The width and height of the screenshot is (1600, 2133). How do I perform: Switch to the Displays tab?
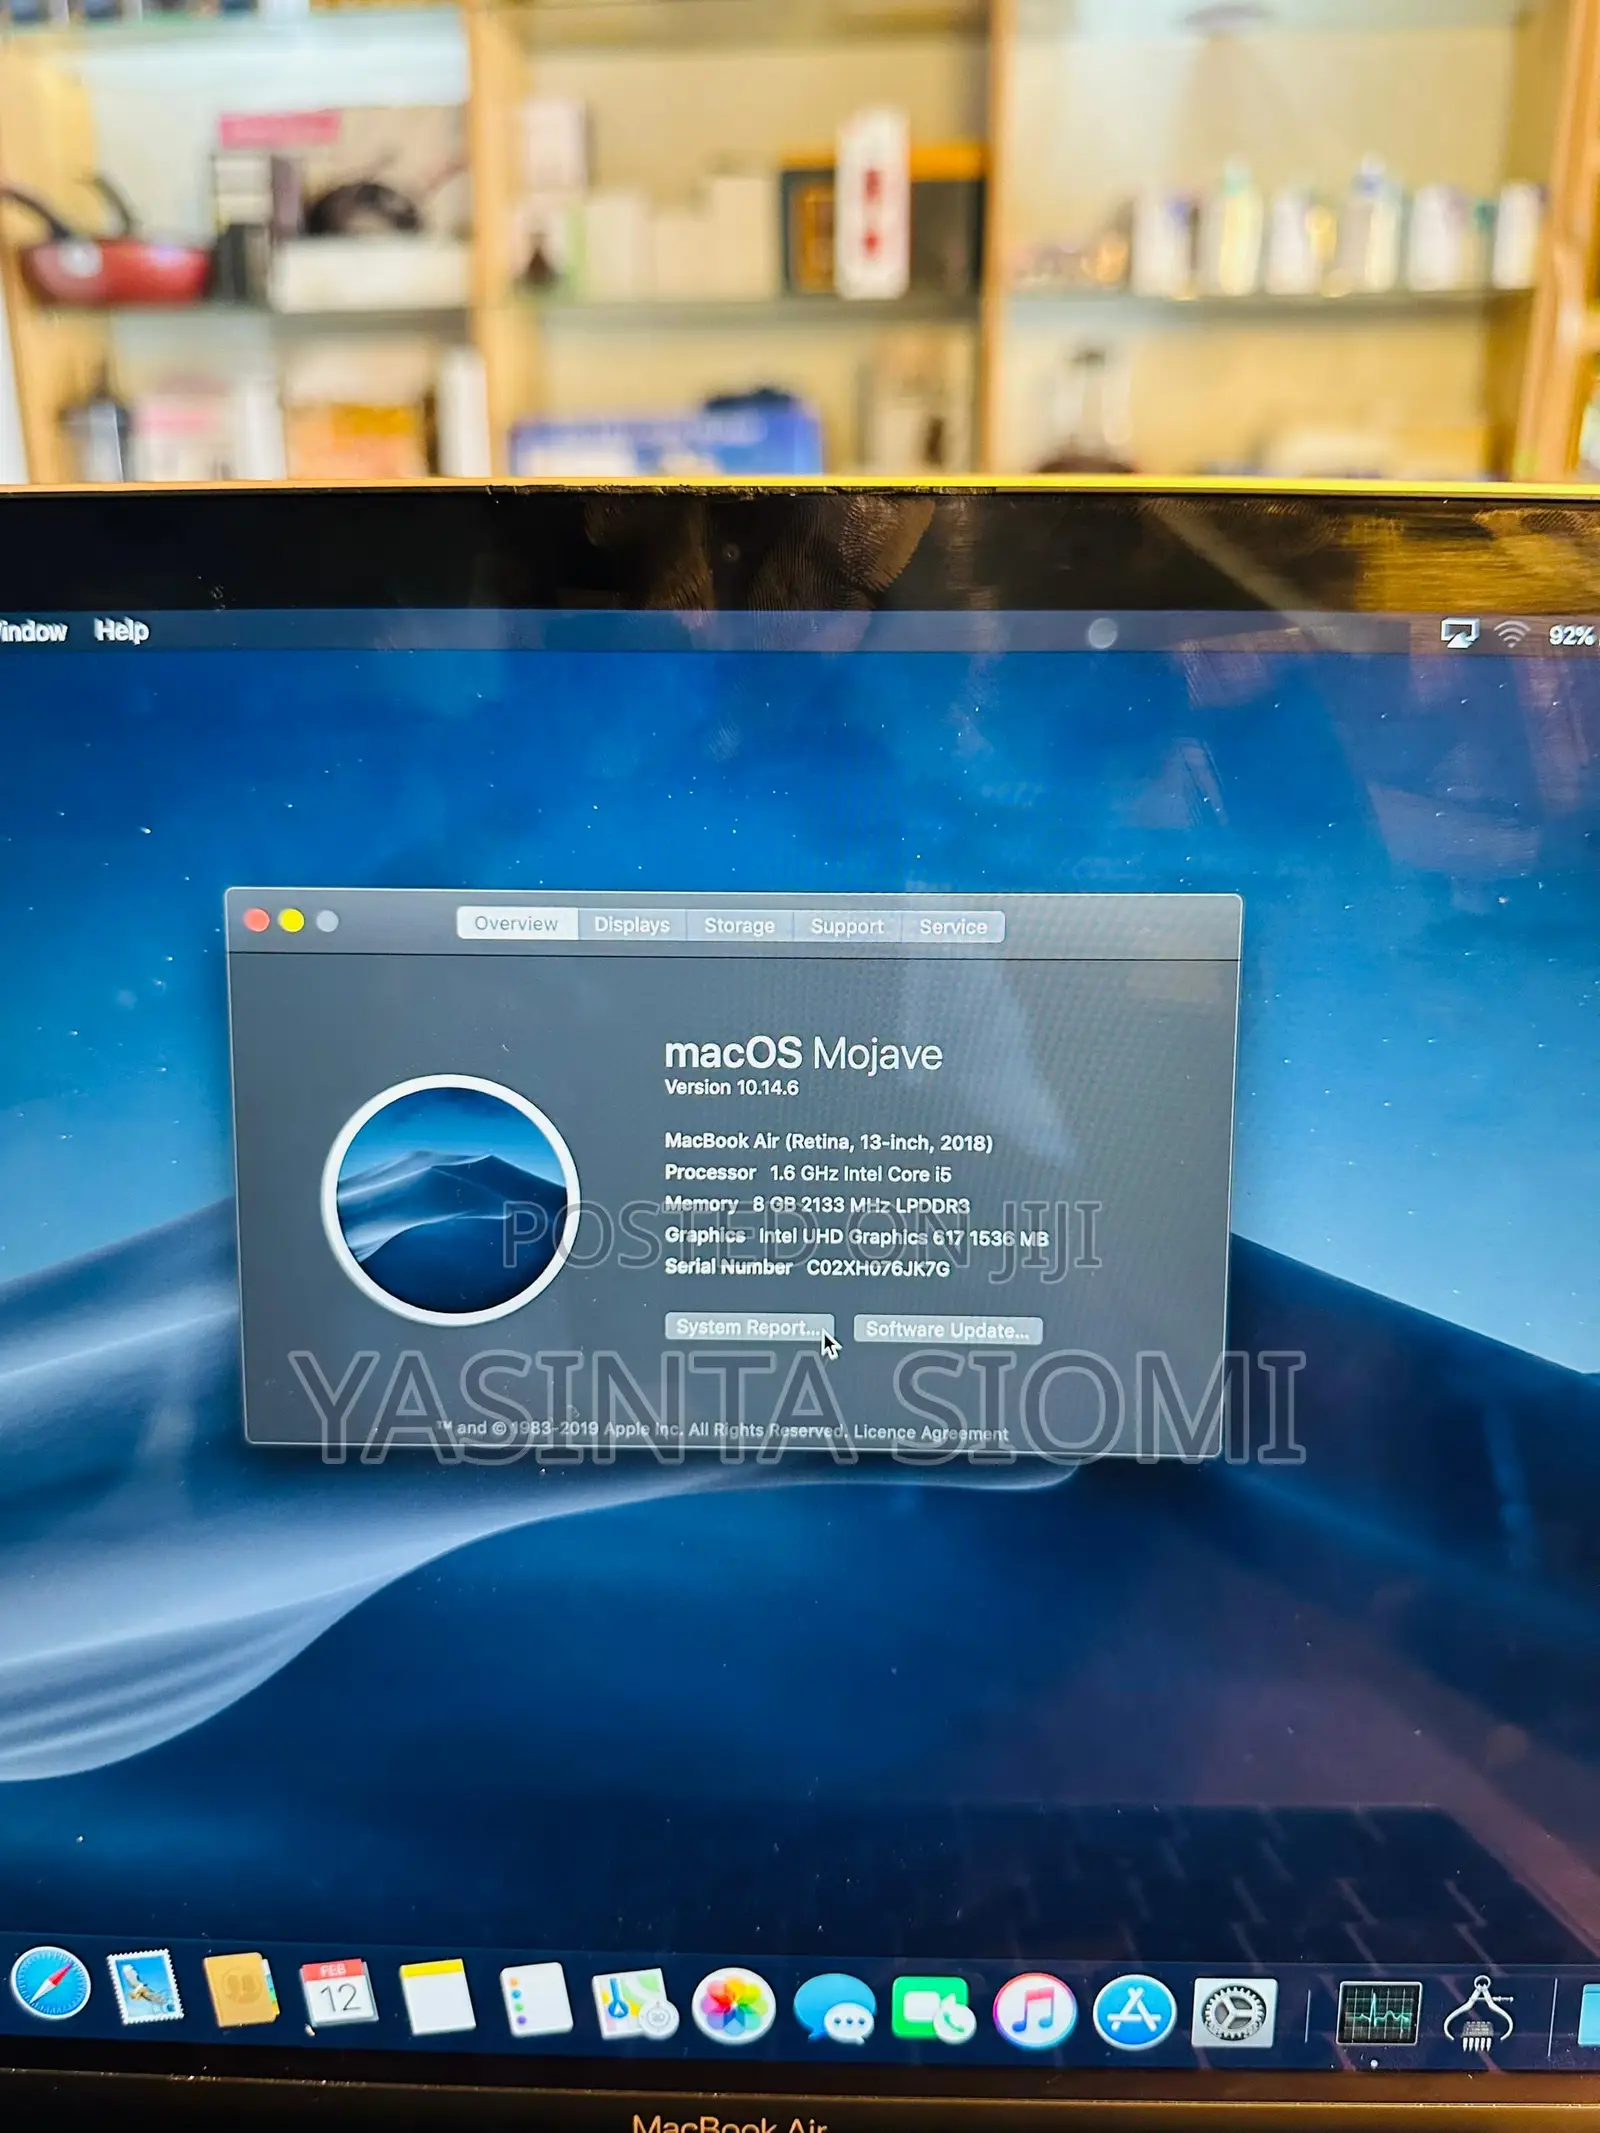[632, 924]
